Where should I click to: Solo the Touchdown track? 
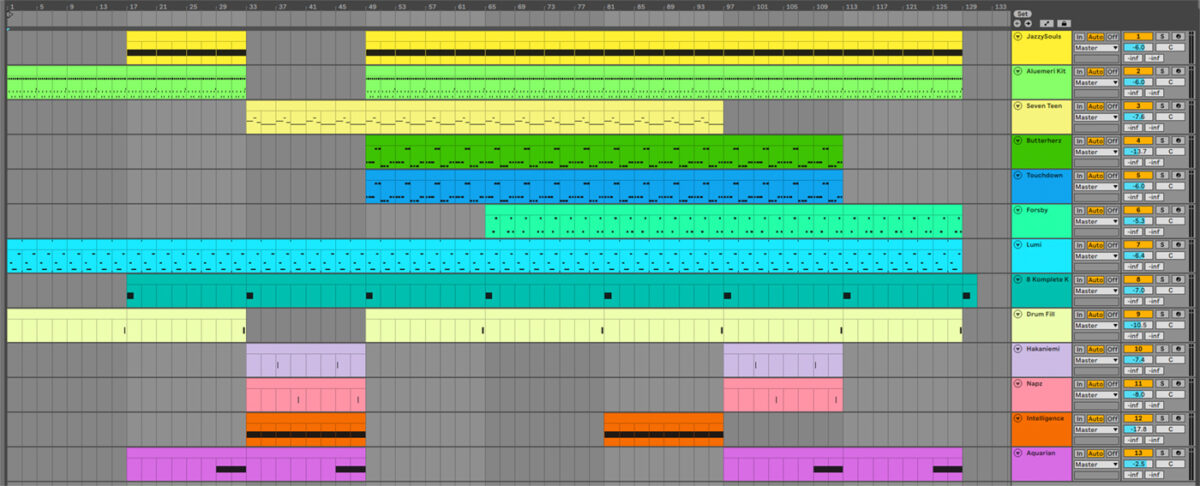(1162, 174)
